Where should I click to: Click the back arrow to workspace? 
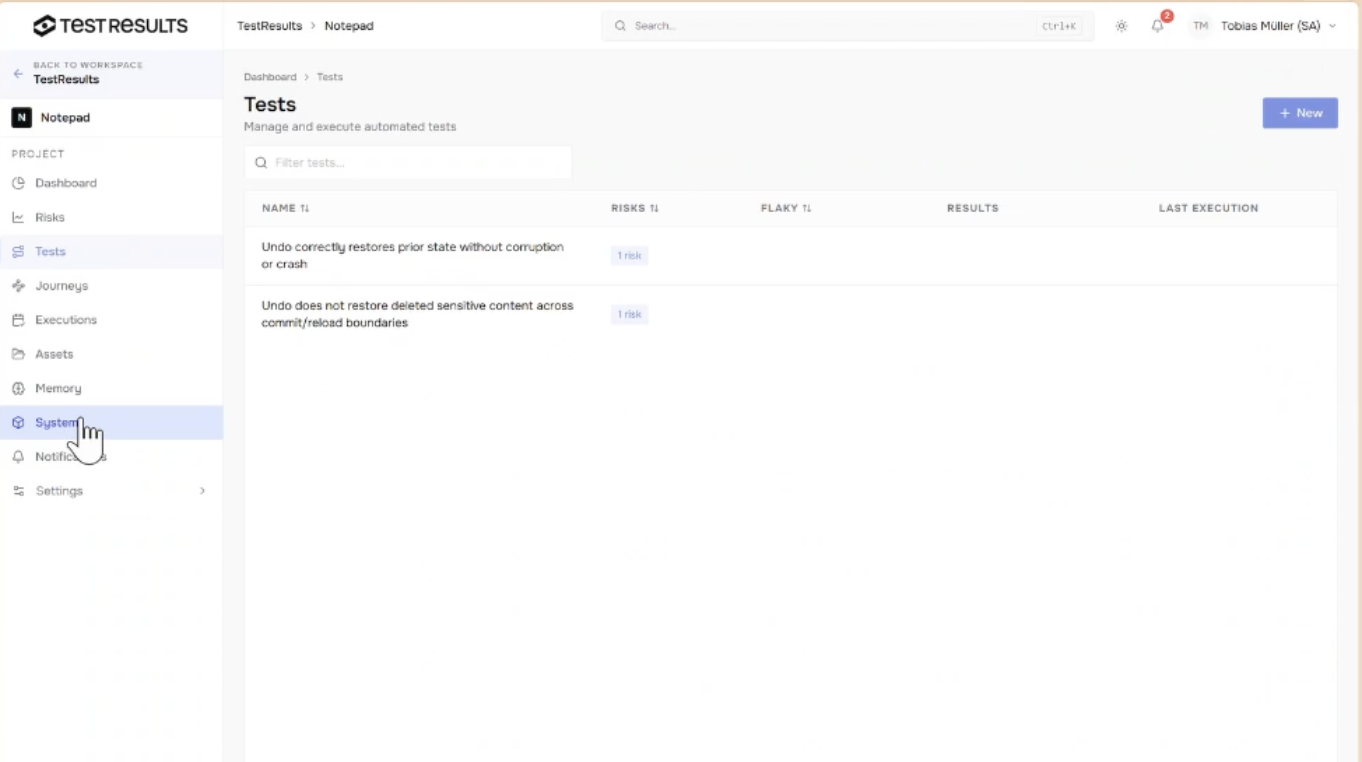[17, 74]
